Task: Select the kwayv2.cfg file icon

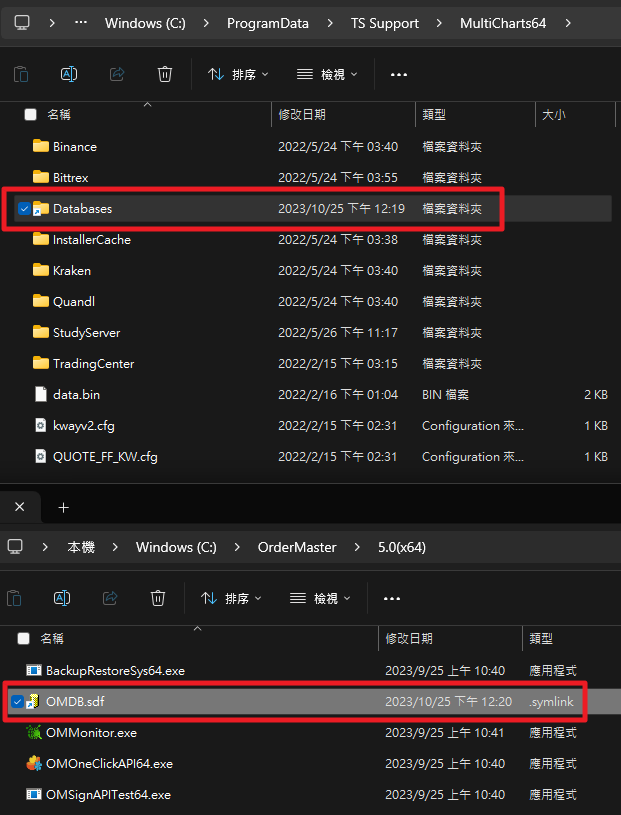Action: click(41, 426)
